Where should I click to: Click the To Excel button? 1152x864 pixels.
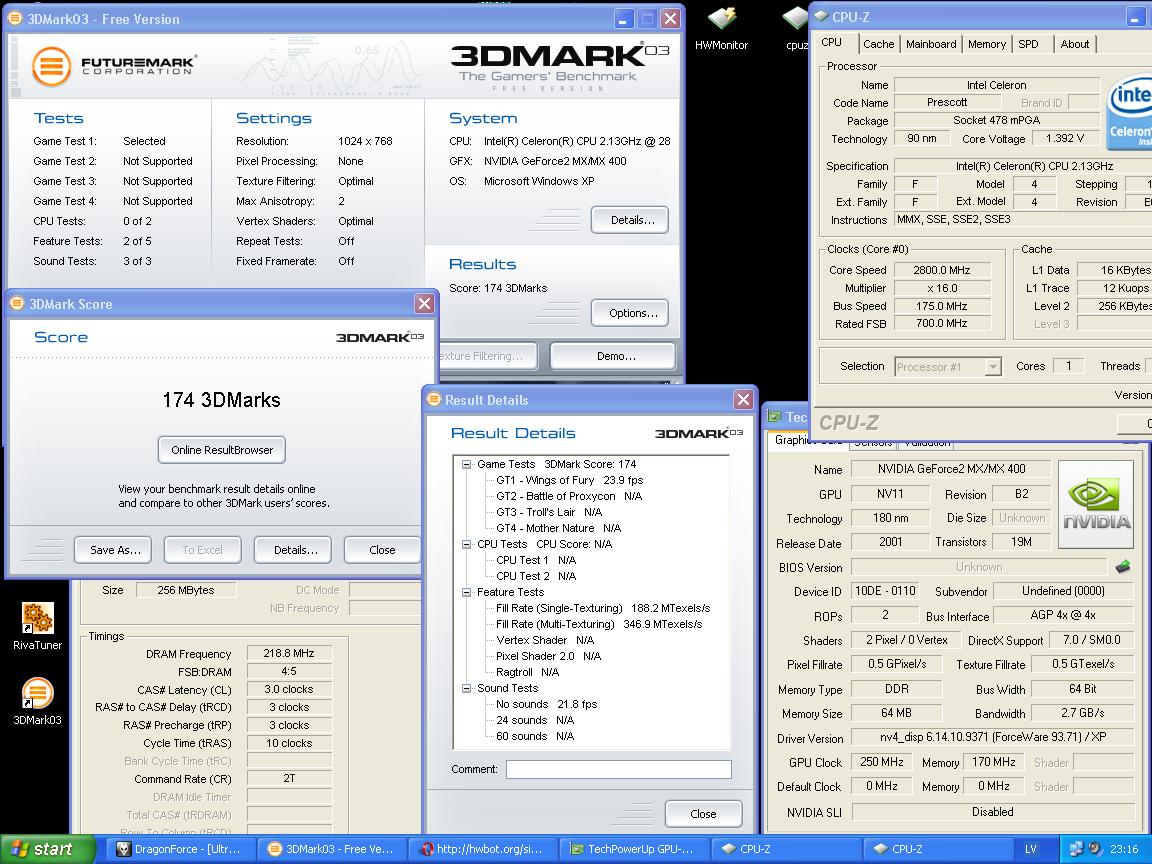202,550
